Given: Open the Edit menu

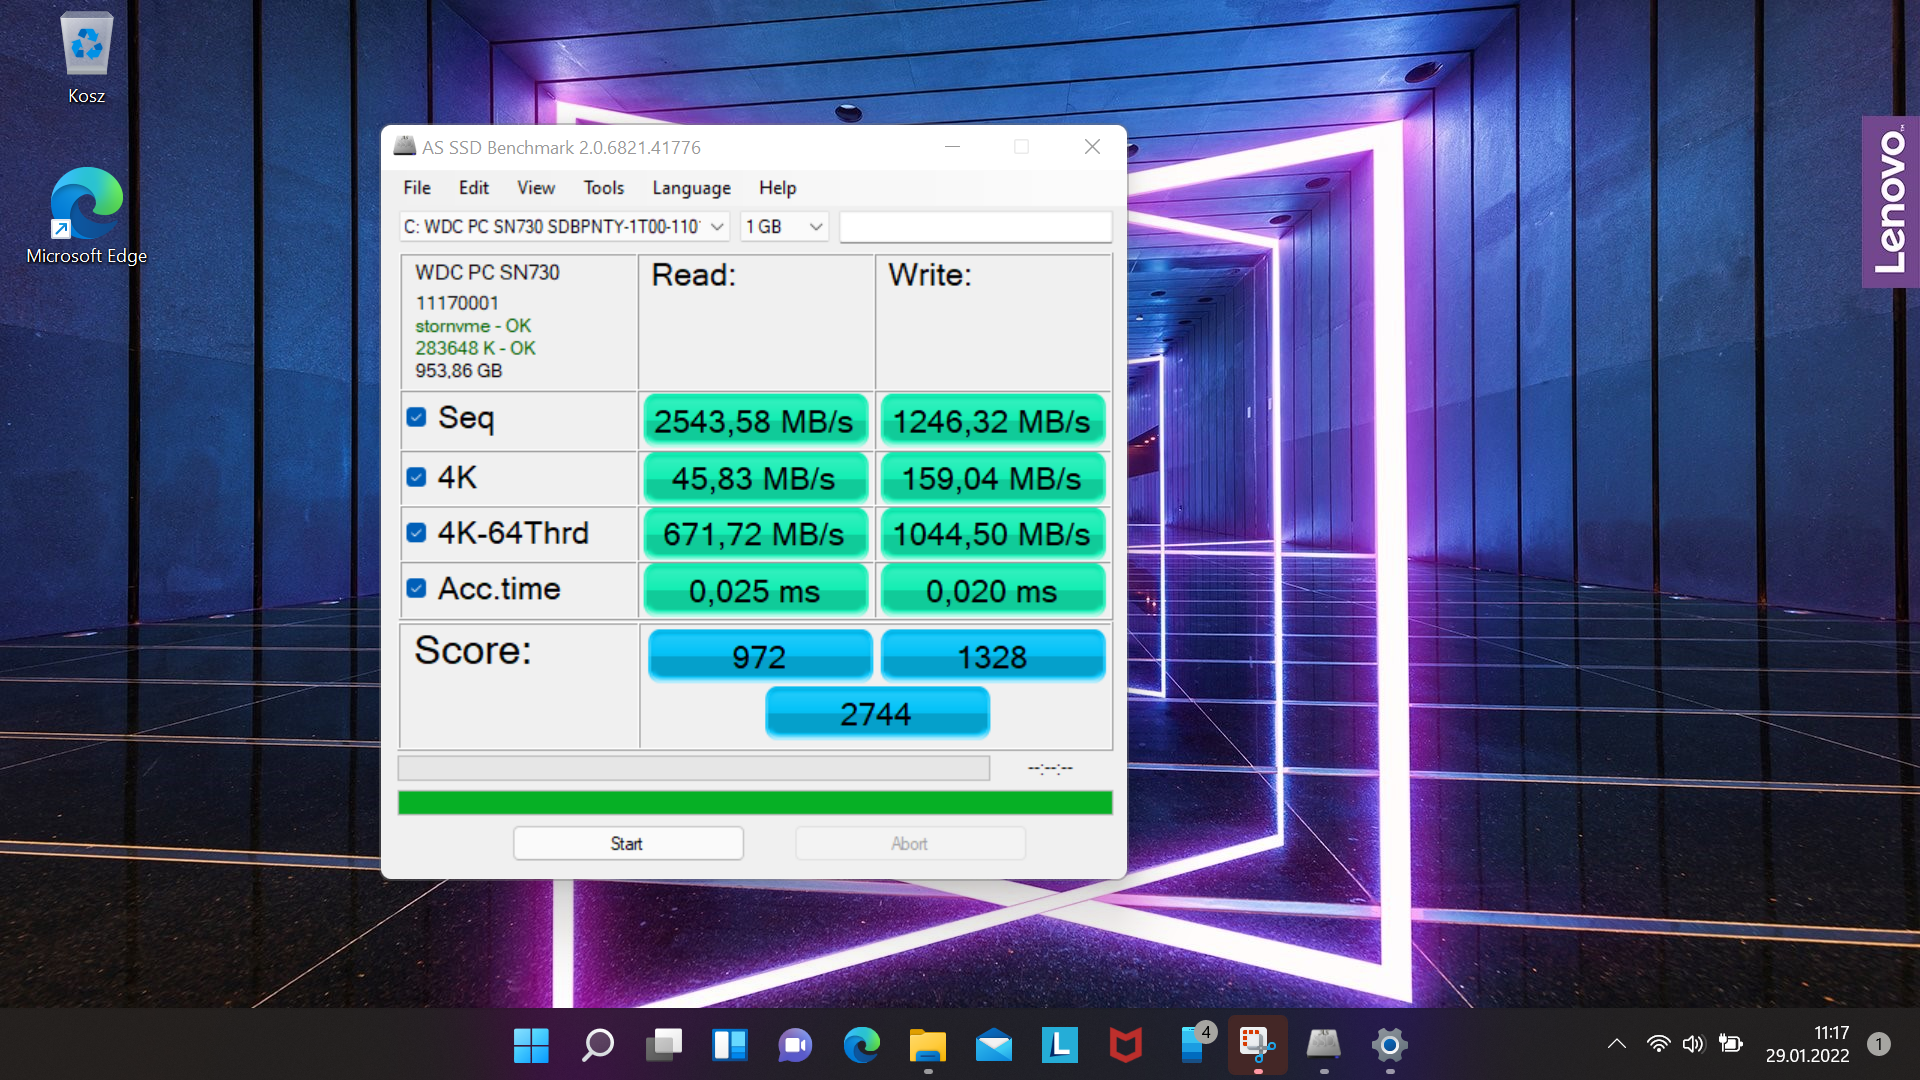Looking at the screenshot, I should (474, 188).
